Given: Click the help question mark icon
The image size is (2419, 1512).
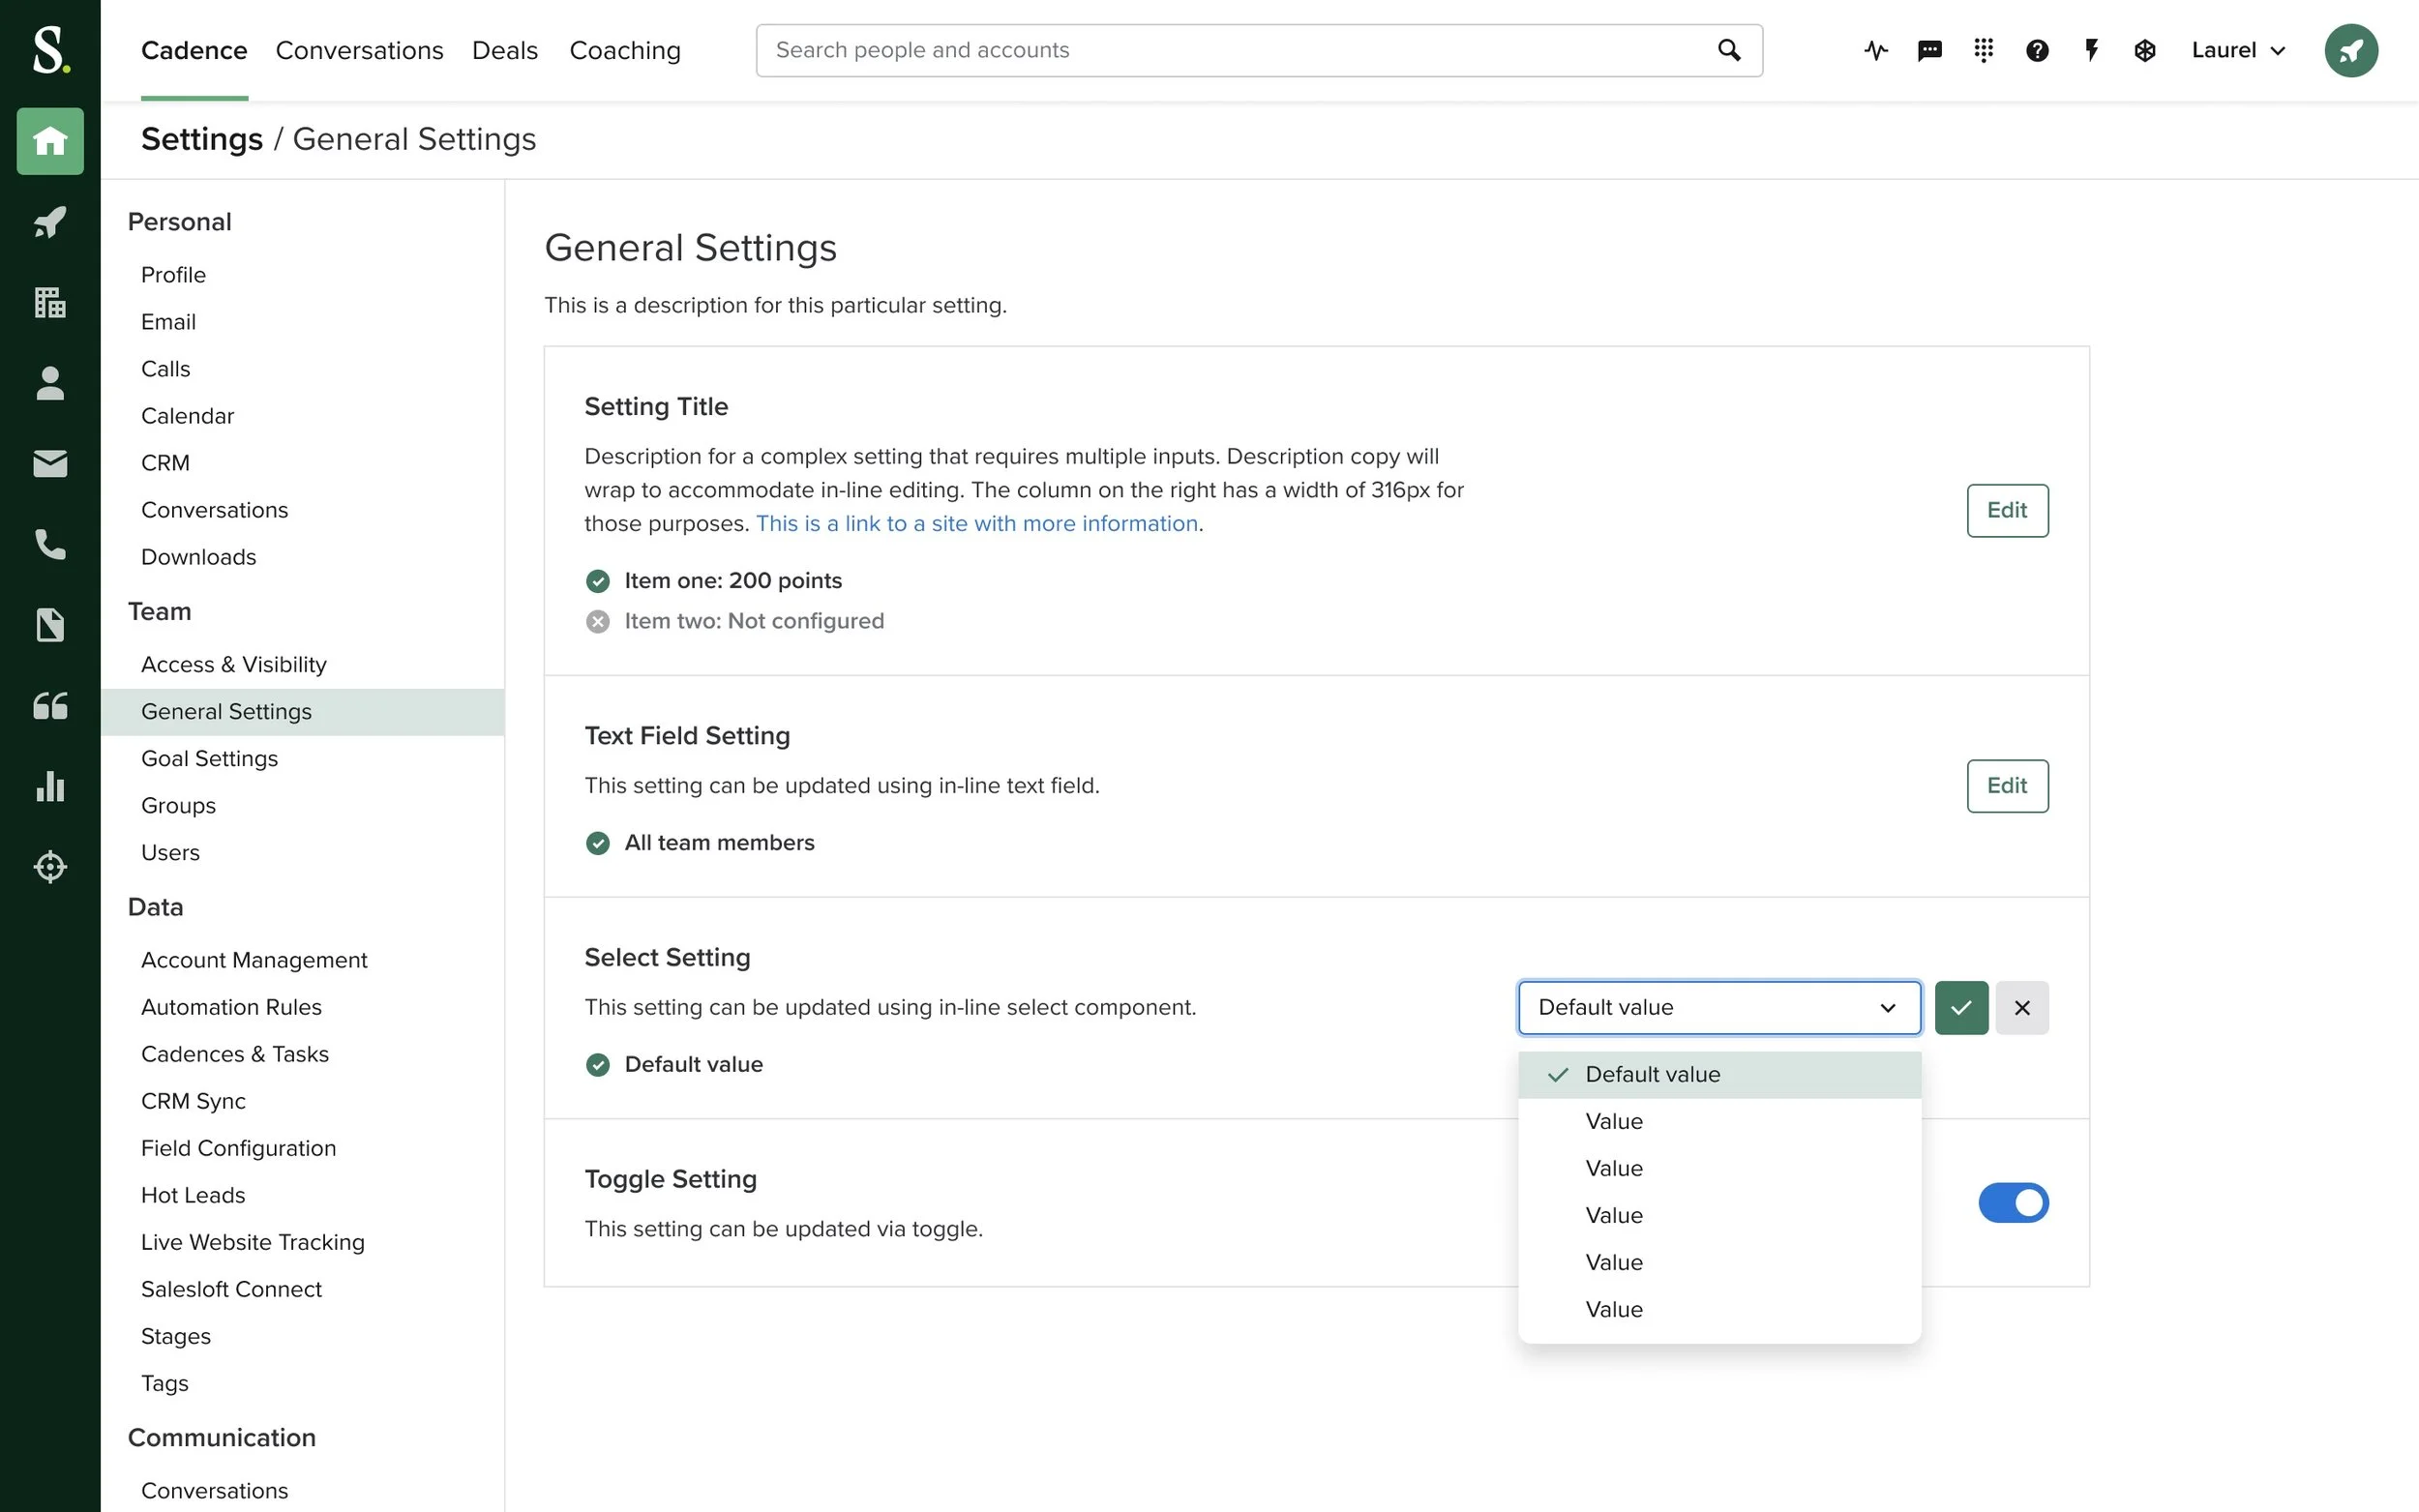Looking at the screenshot, I should pyautogui.click(x=2037, y=50).
